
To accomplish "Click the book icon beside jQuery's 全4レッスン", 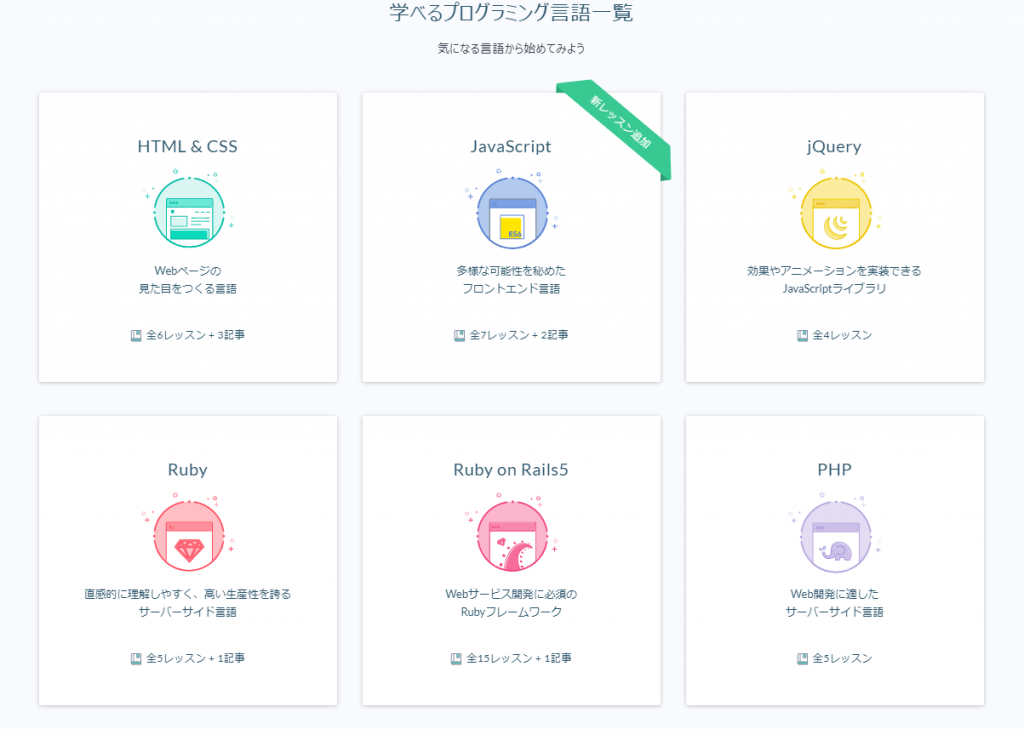I will 802,336.
